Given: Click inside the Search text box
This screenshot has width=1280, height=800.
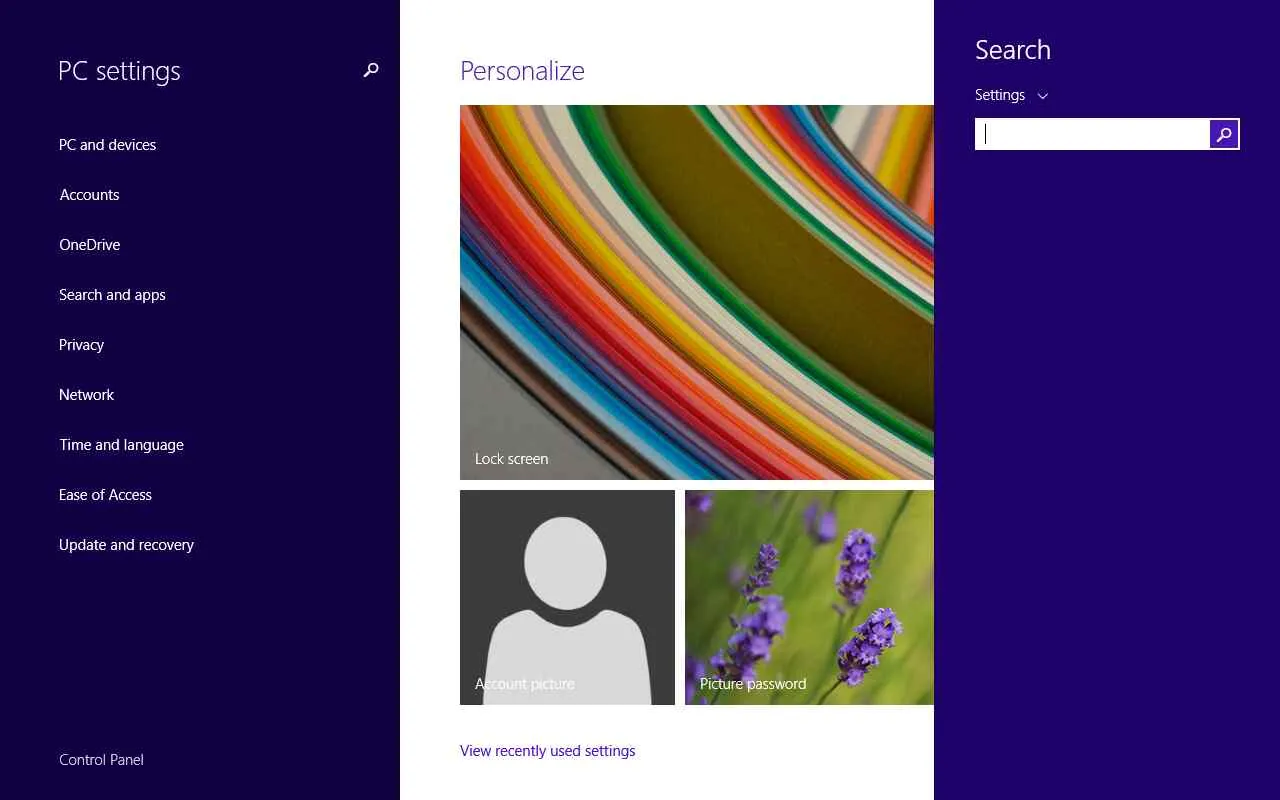Looking at the screenshot, I should click(x=1092, y=134).
